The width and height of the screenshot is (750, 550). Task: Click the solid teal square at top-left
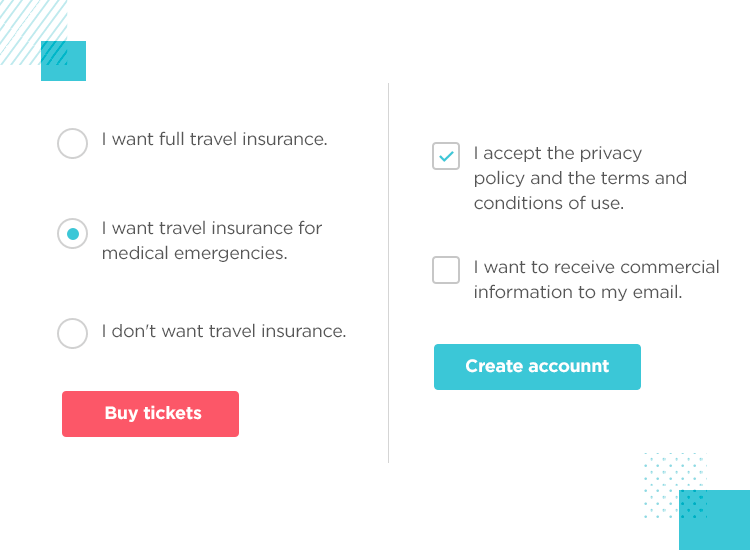[70, 67]
